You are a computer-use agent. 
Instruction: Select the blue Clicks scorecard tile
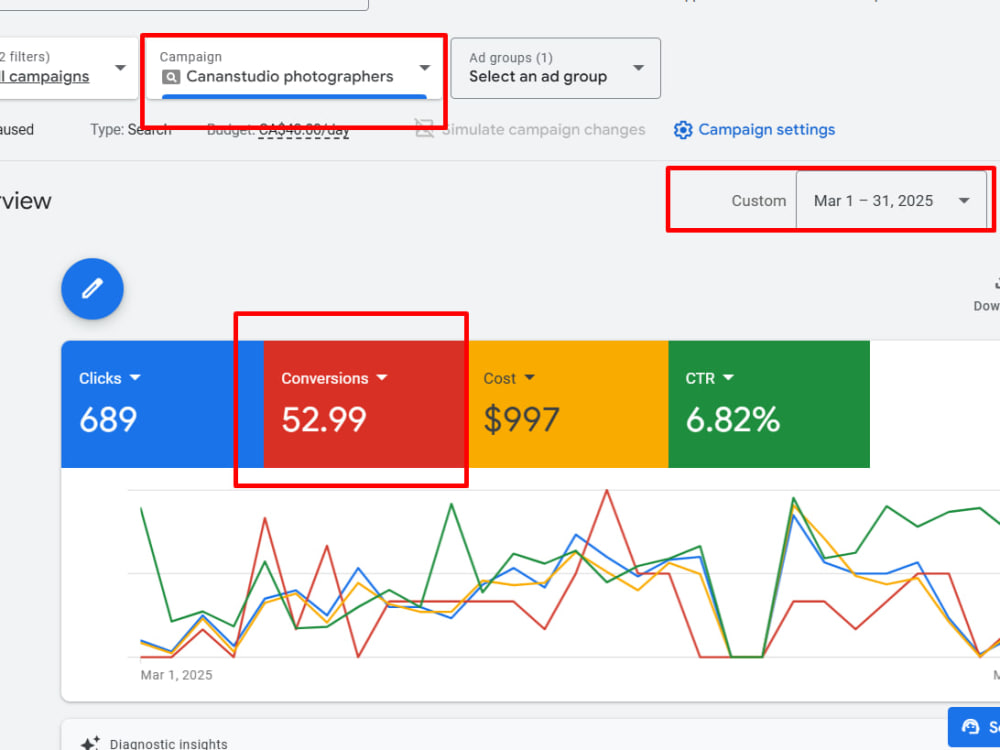click(x=162, y=404)
